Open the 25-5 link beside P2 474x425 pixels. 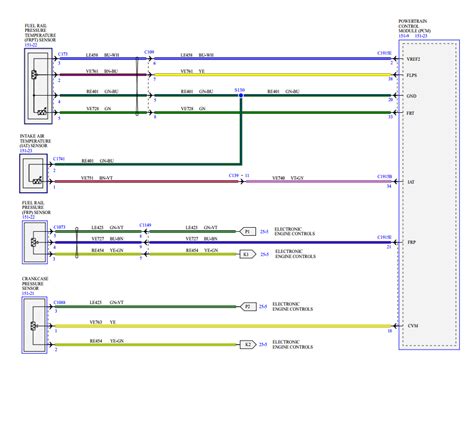coord(263,306)
